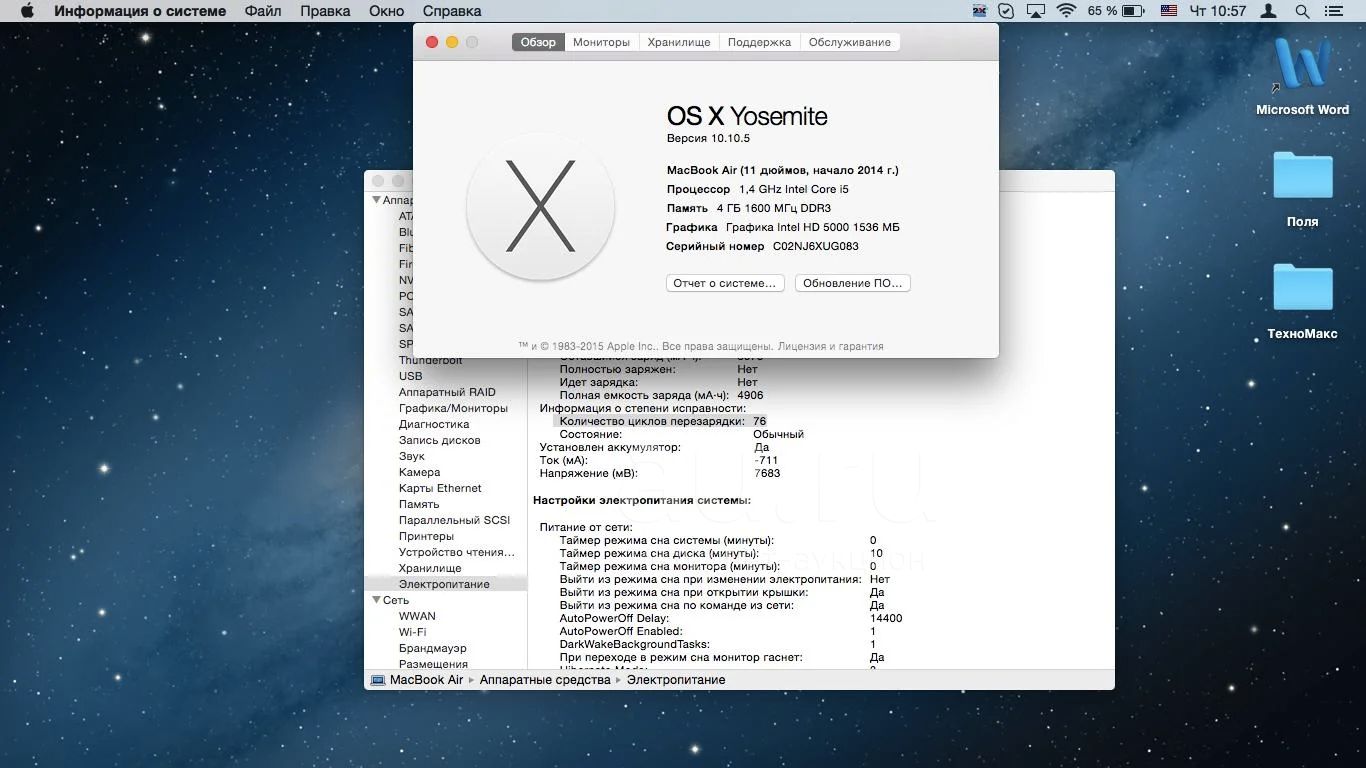The width and height of the screenshot is (1366, 768).
Task: Select Карты Ethernet in sidebar
Action: 440,488
